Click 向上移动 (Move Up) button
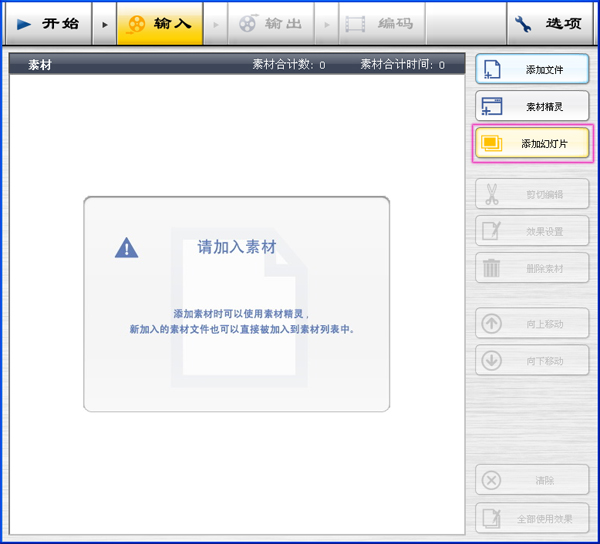 tap(532, 323)
